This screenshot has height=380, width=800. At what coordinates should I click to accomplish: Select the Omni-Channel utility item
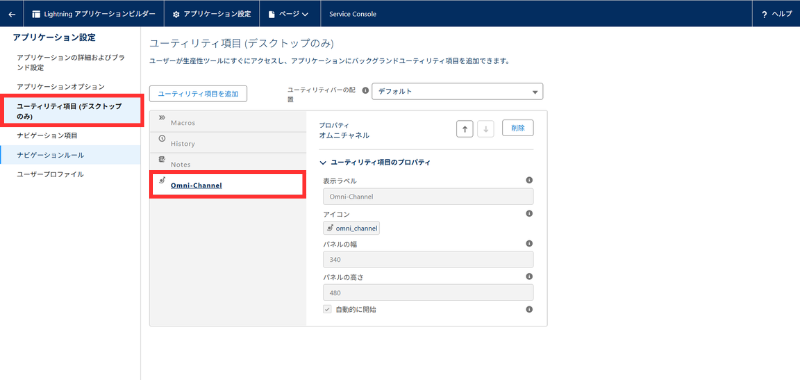(228, 185)
